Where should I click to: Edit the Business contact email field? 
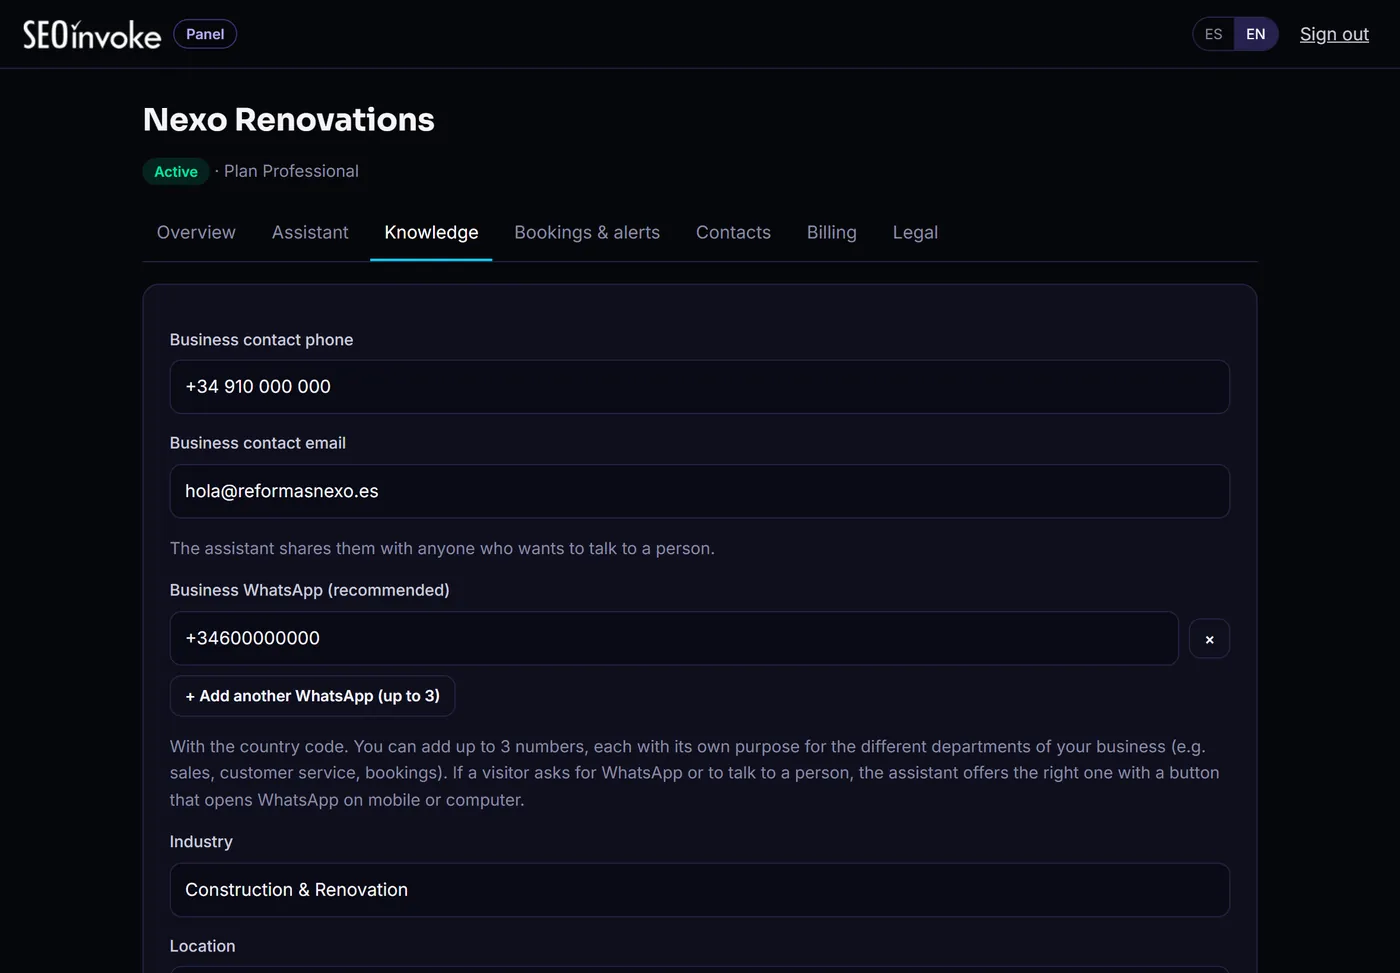[700, 491]
